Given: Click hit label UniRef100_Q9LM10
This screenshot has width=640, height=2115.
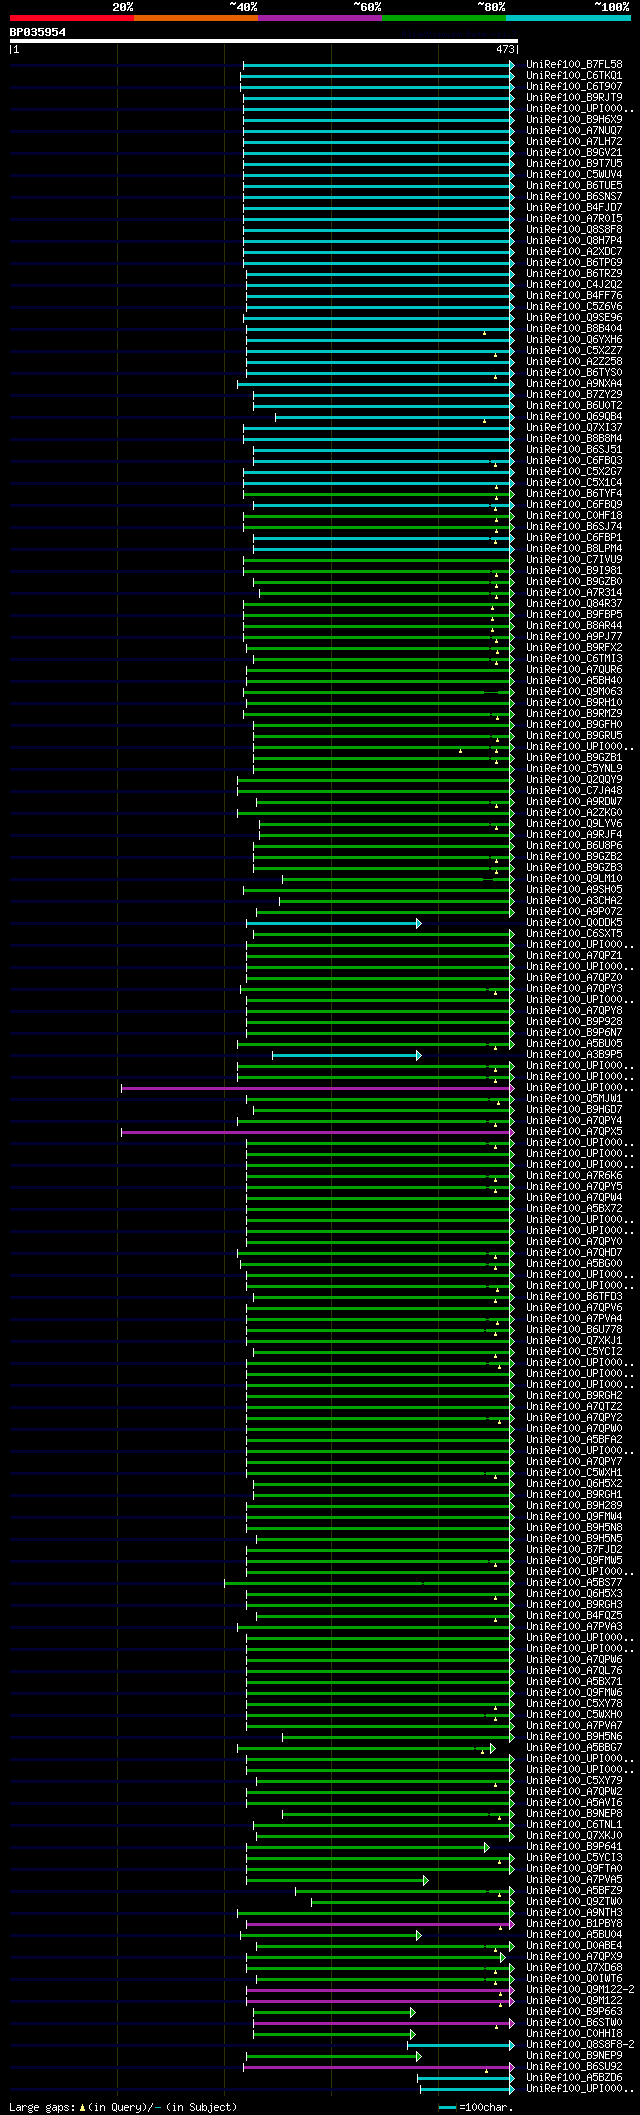Looking at the screenshot, I should point(574,878).
